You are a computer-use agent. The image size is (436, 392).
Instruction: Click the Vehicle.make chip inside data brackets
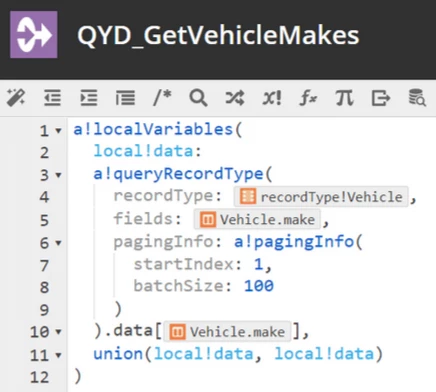tap(227, 332)
